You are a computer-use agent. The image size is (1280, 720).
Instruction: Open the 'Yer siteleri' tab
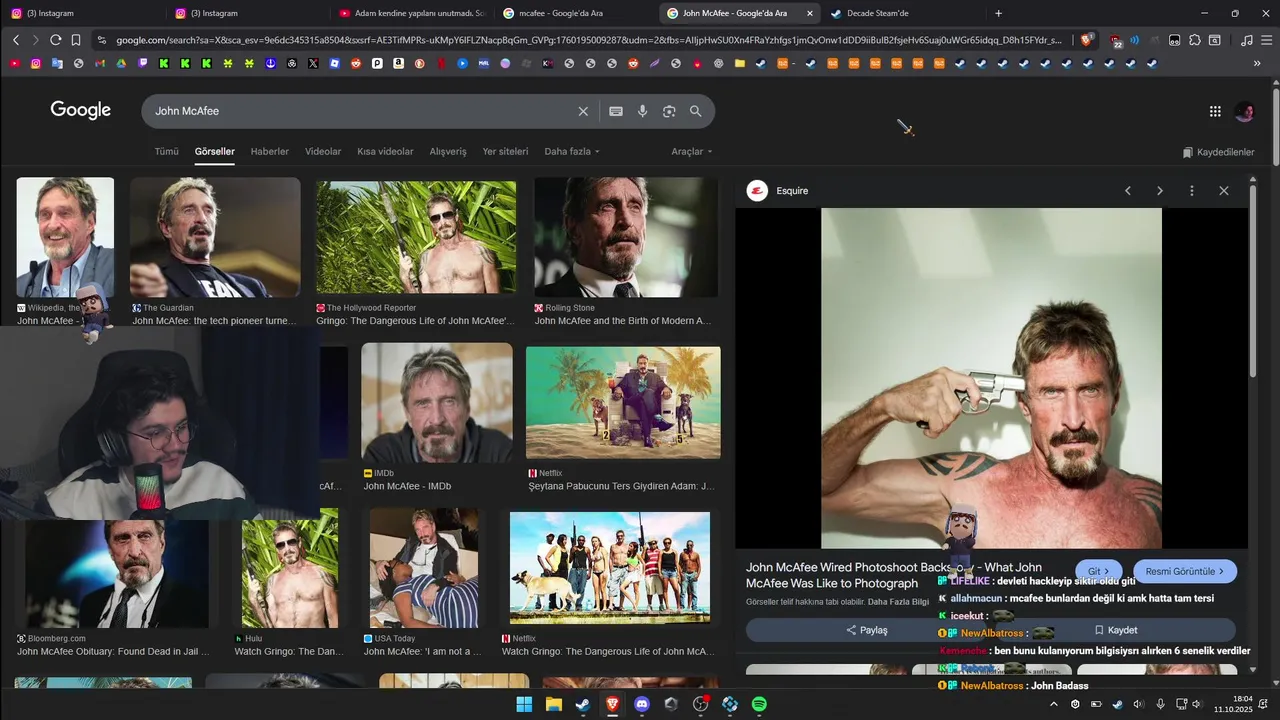[x=505, y=152]
